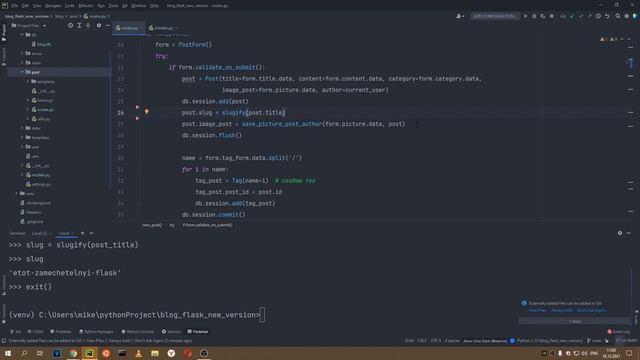Screen dimensions: 640x360
Task: Open Git Show History clock icon
Action: (x=598, y=16)
